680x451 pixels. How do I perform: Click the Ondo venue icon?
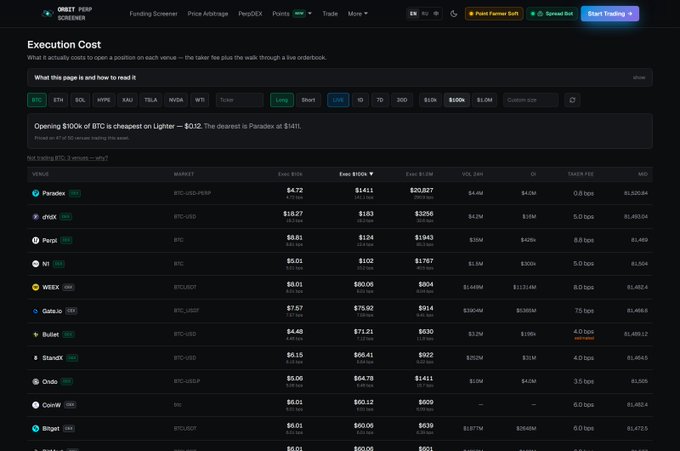(36, 382)
